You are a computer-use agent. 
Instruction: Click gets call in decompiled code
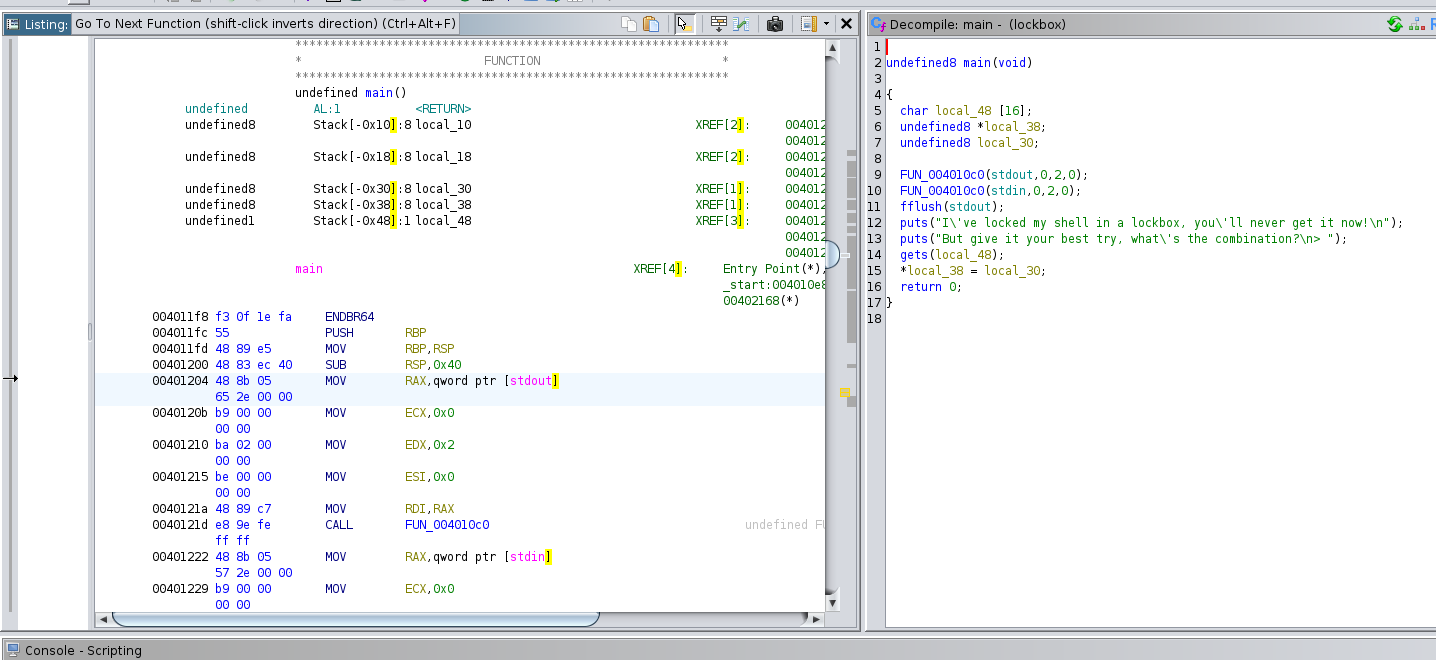[x=913, y=255]
